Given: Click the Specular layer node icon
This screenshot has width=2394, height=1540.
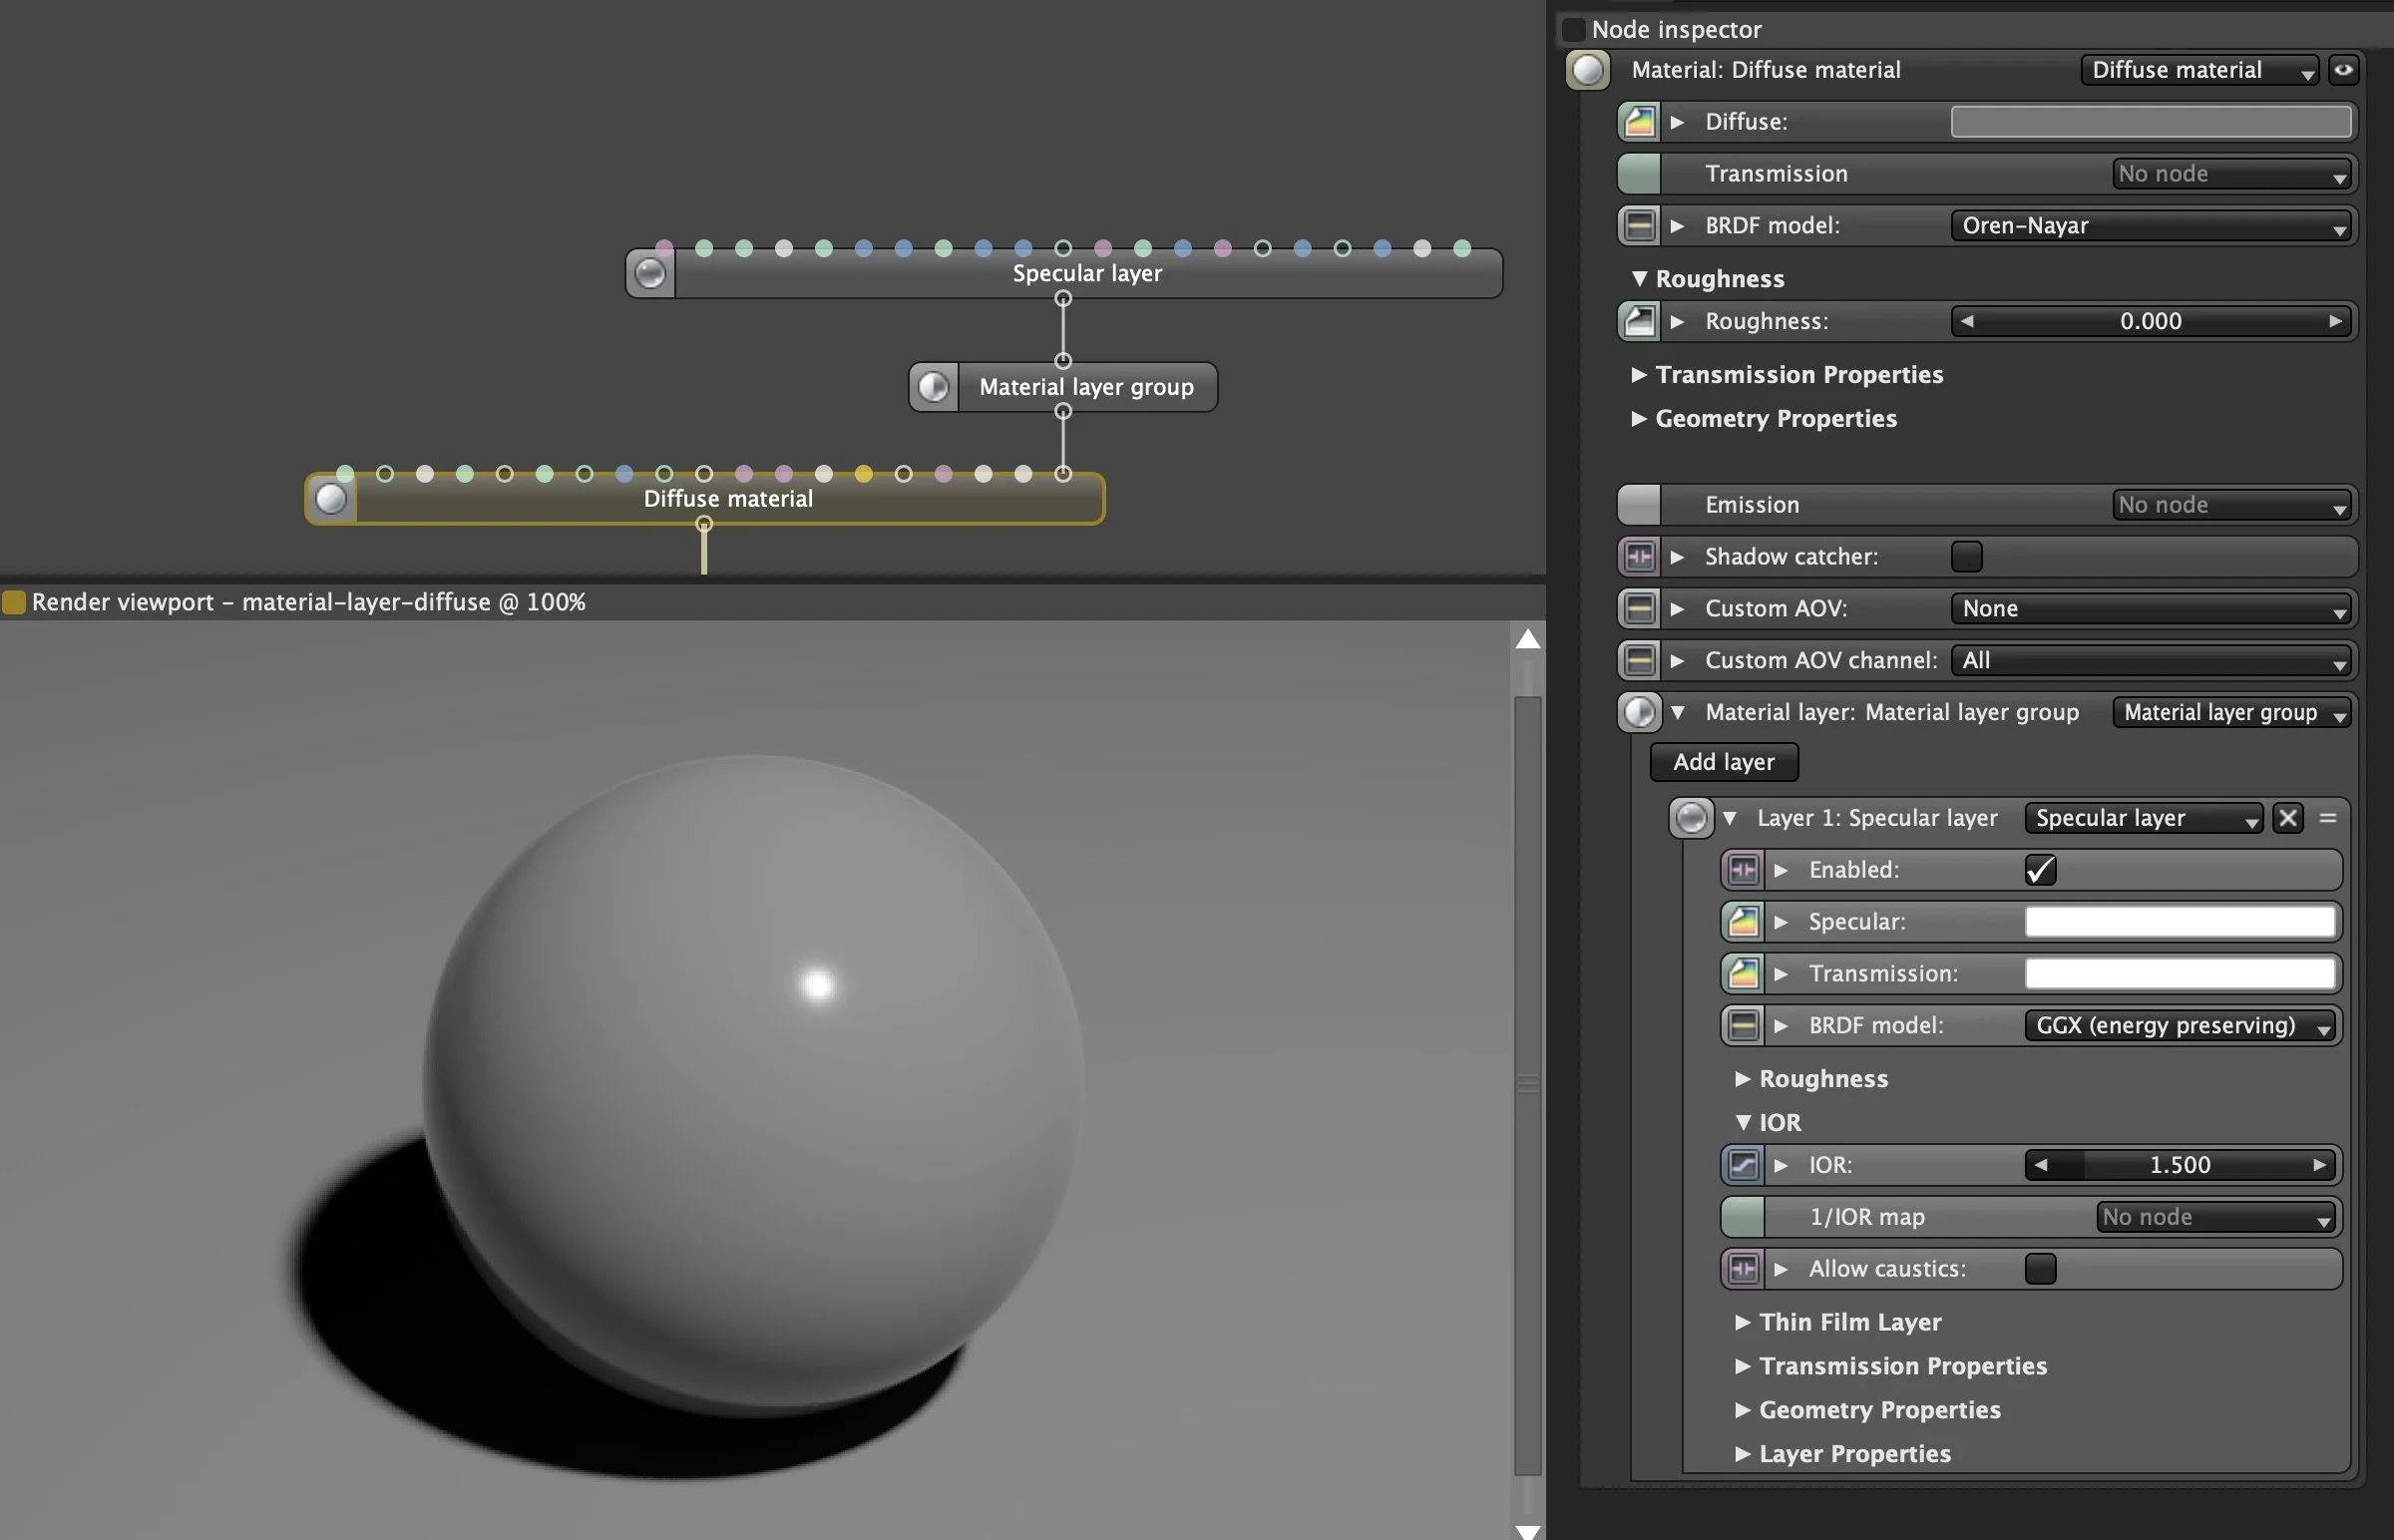Looking at the screenshot, I should (x=650, y=274).
